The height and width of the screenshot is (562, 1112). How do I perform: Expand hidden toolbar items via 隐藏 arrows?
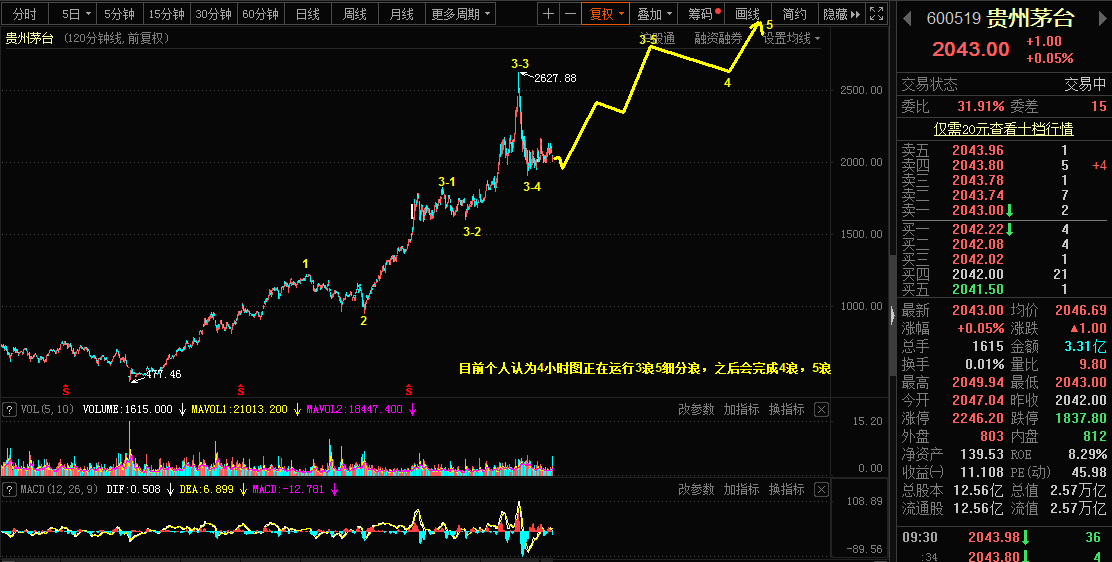pyautogui.click(x=841, y=13)
